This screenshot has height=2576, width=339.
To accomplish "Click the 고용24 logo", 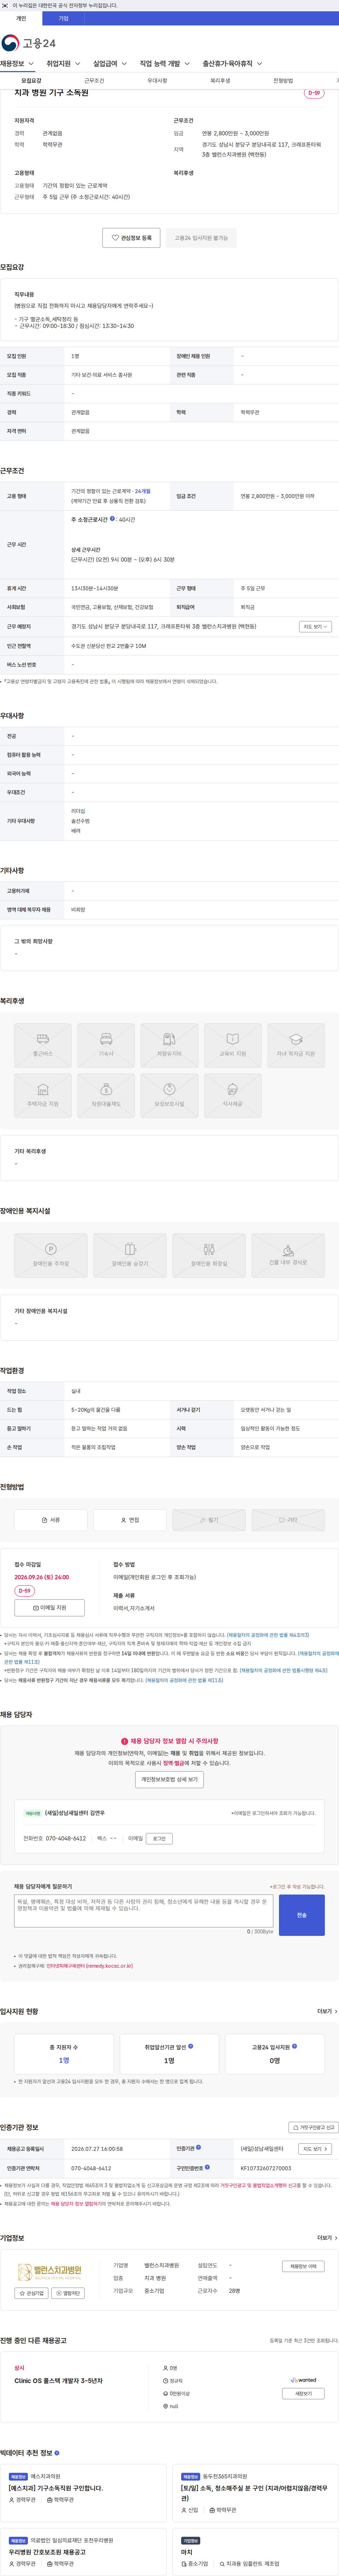I will [x=28, y=43].
